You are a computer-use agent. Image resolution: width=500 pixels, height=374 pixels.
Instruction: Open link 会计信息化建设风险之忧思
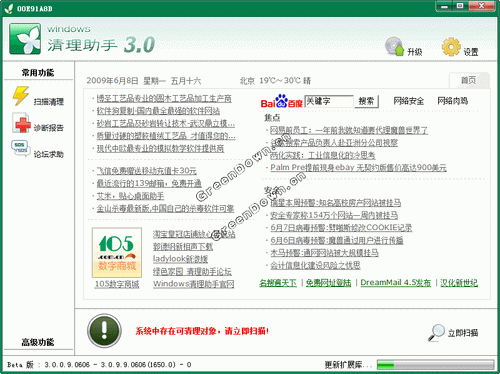point(315,265)
